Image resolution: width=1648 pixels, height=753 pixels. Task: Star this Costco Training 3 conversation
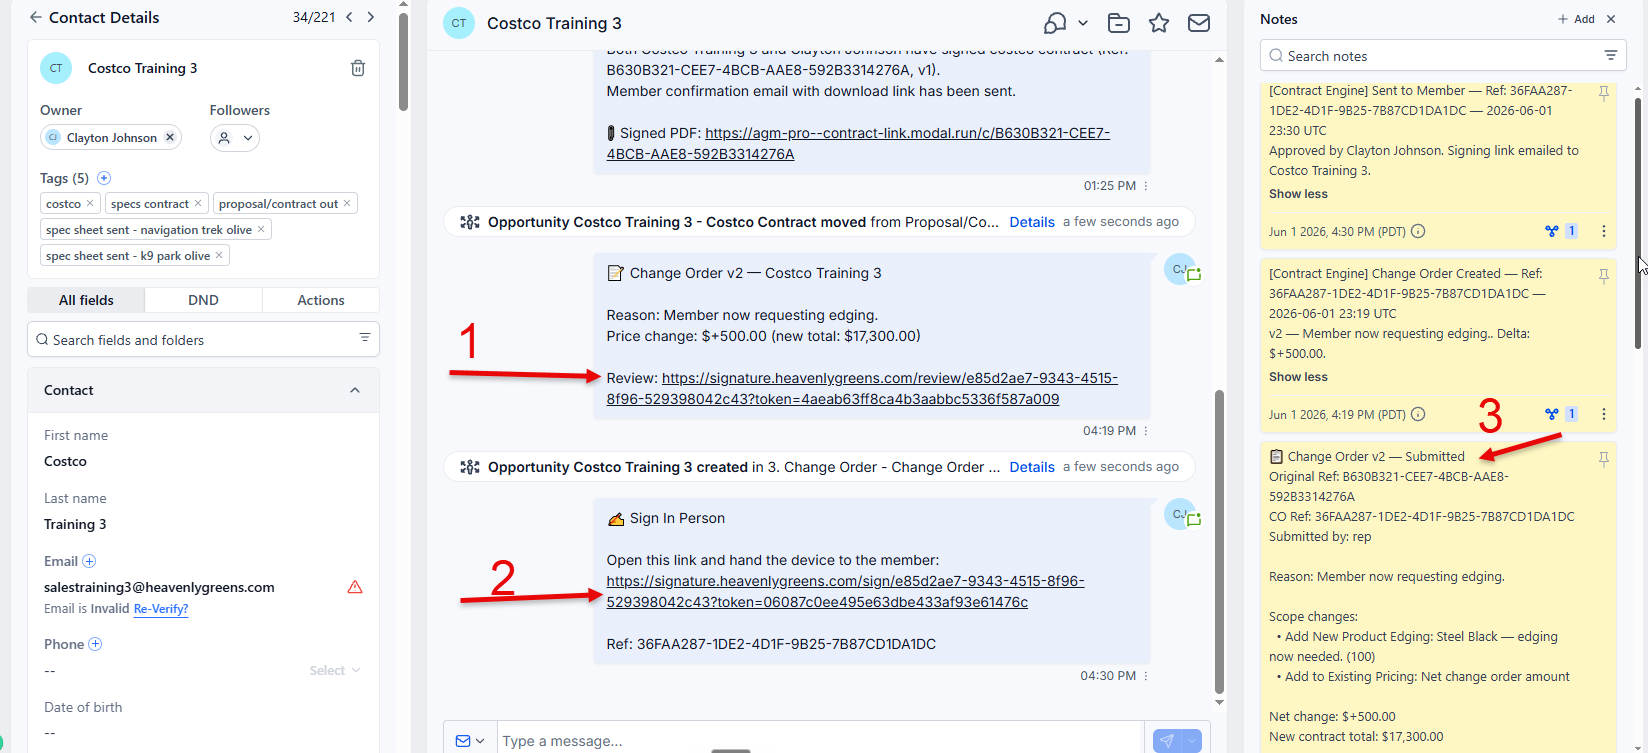1159,23
